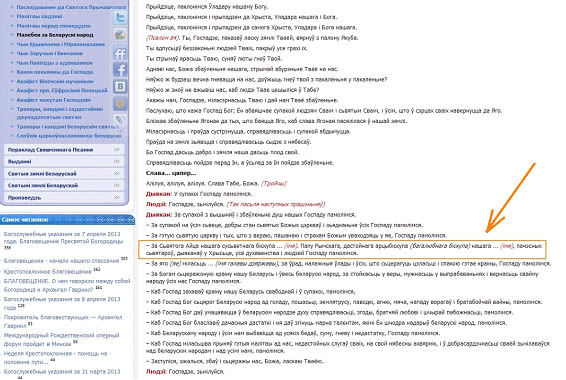Expand the Пераклад Свяшчэннага Пісання section
Screen dimensions: 566x380
click(64, 149)
